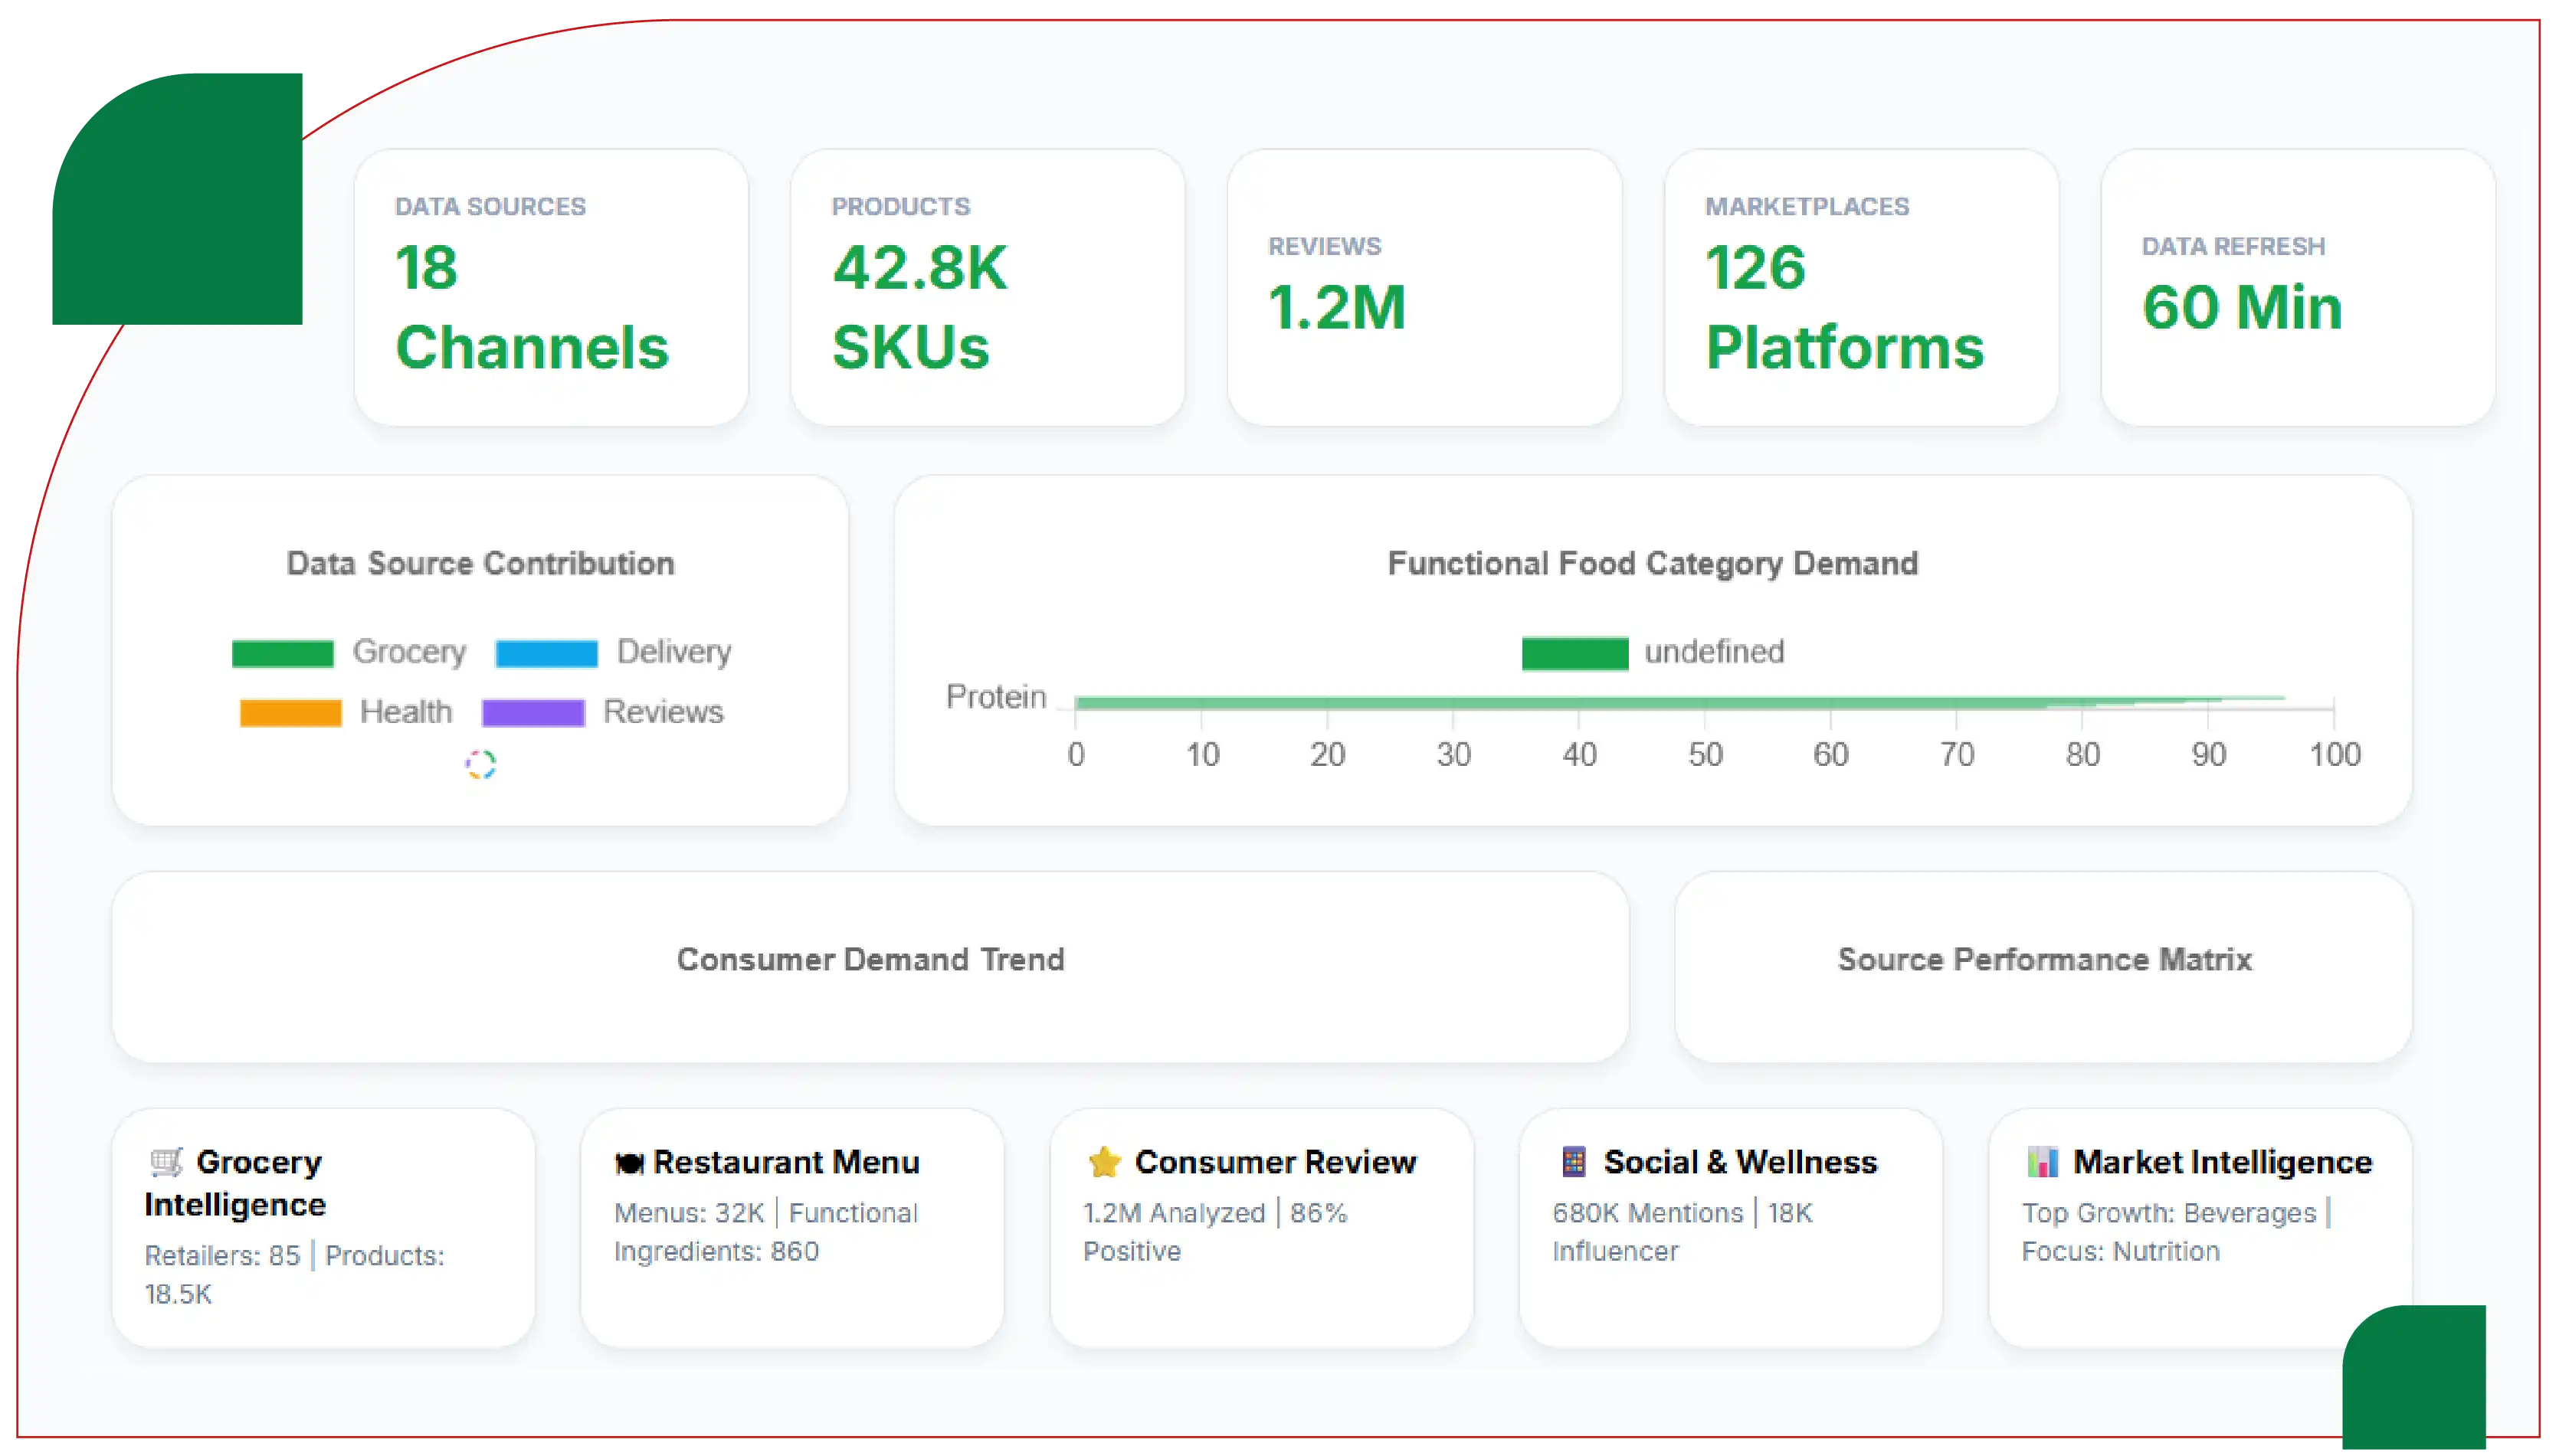This screenshot has height=1456, width=2559.
Task: Open the Marketplaces 126 Platforms card
Action: 1861,288
